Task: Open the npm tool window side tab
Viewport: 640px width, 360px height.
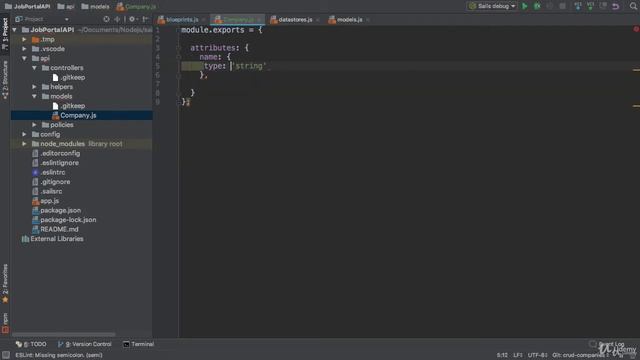Action: tap(5, 323)
